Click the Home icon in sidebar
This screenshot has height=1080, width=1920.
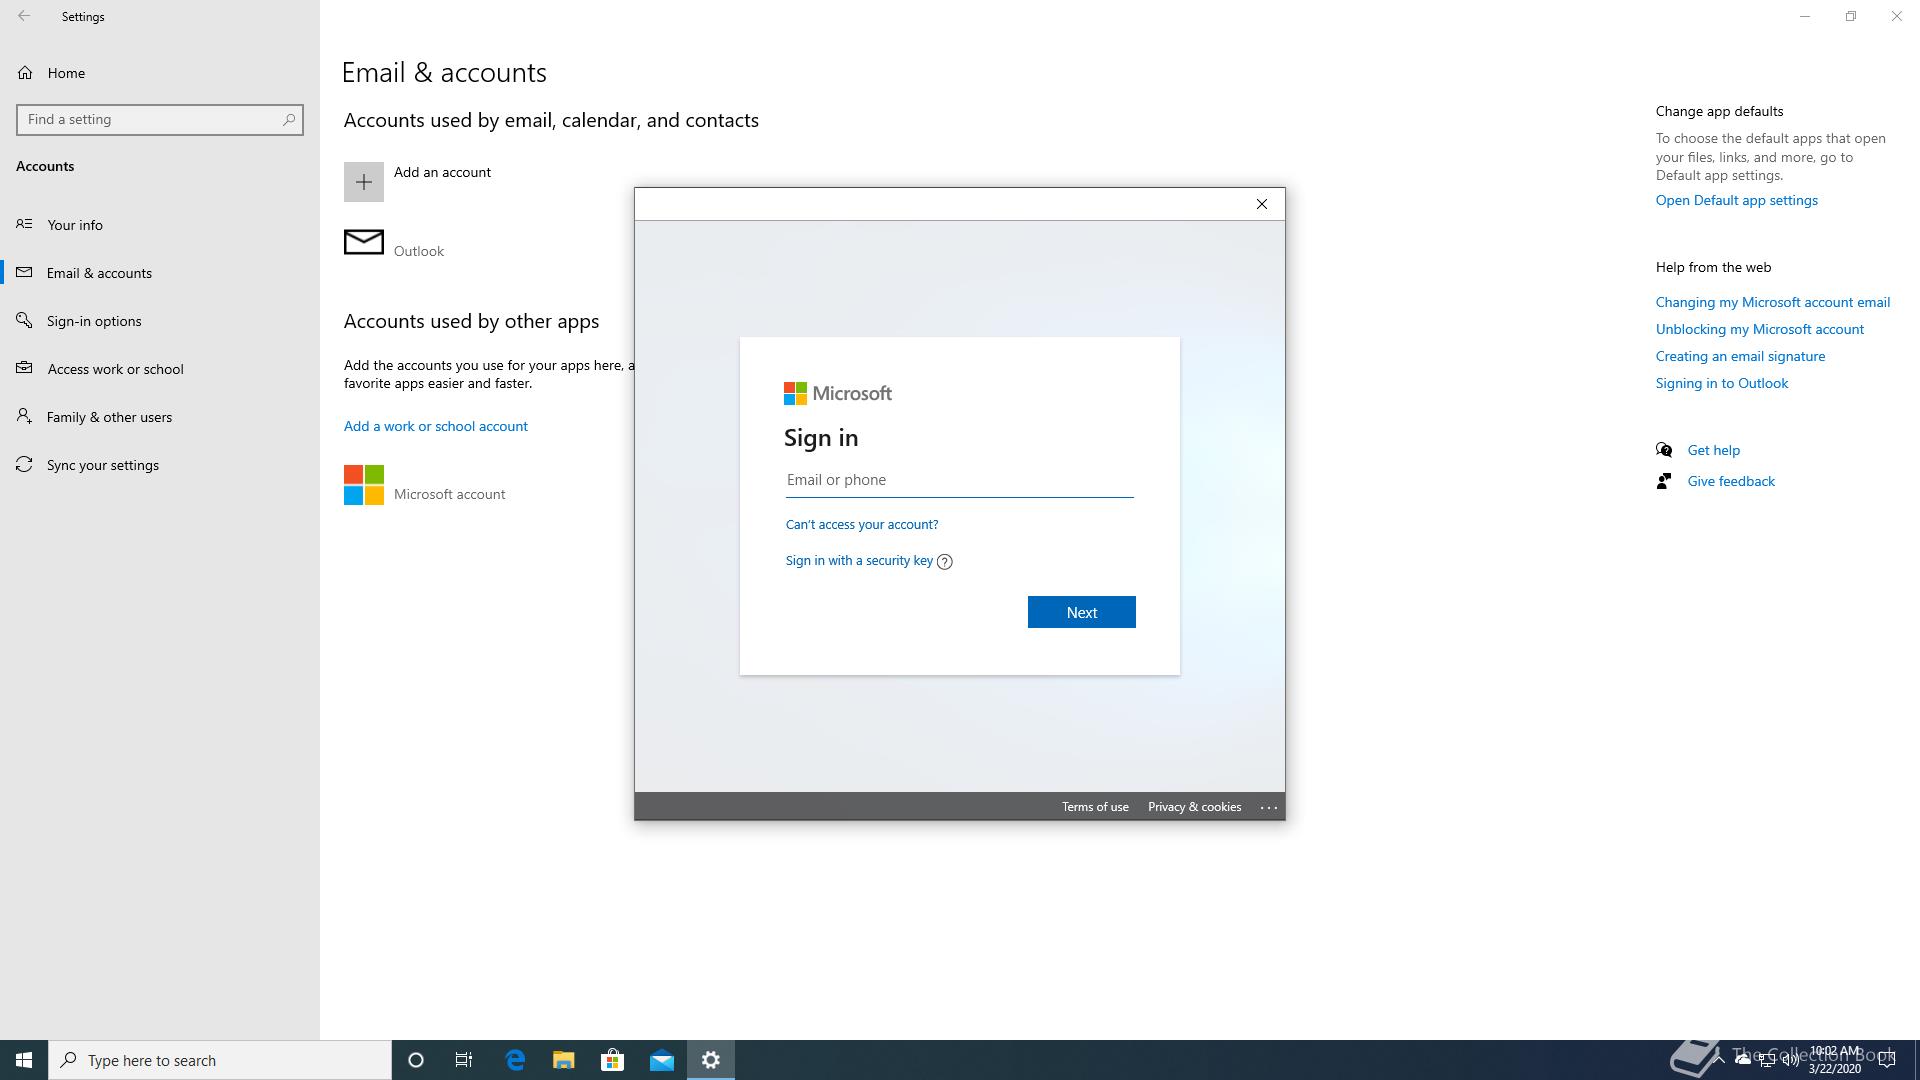click(26, 73)
